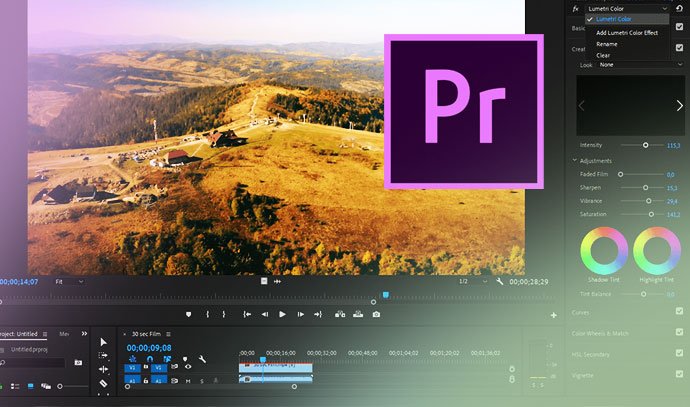Open the Fit zoom level dropdown
690x407 pixels.
(x=68, y=282)
